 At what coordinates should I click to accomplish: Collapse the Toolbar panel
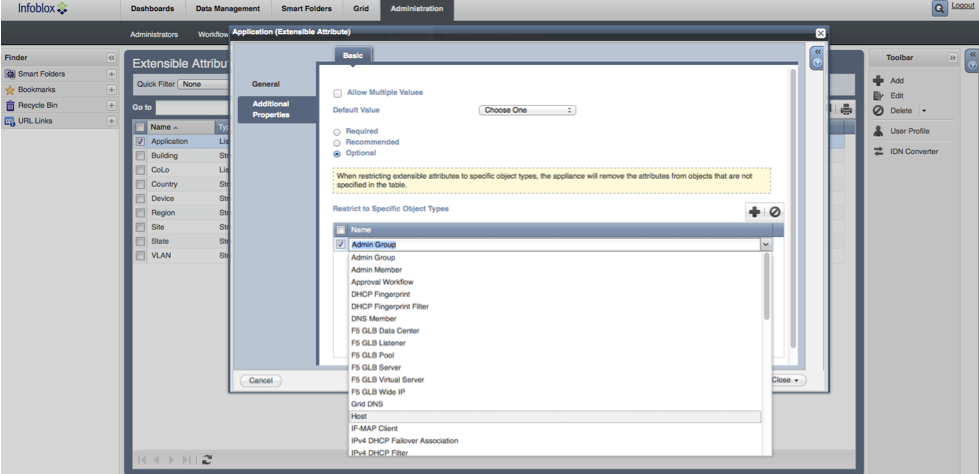(x=952, y=57)
